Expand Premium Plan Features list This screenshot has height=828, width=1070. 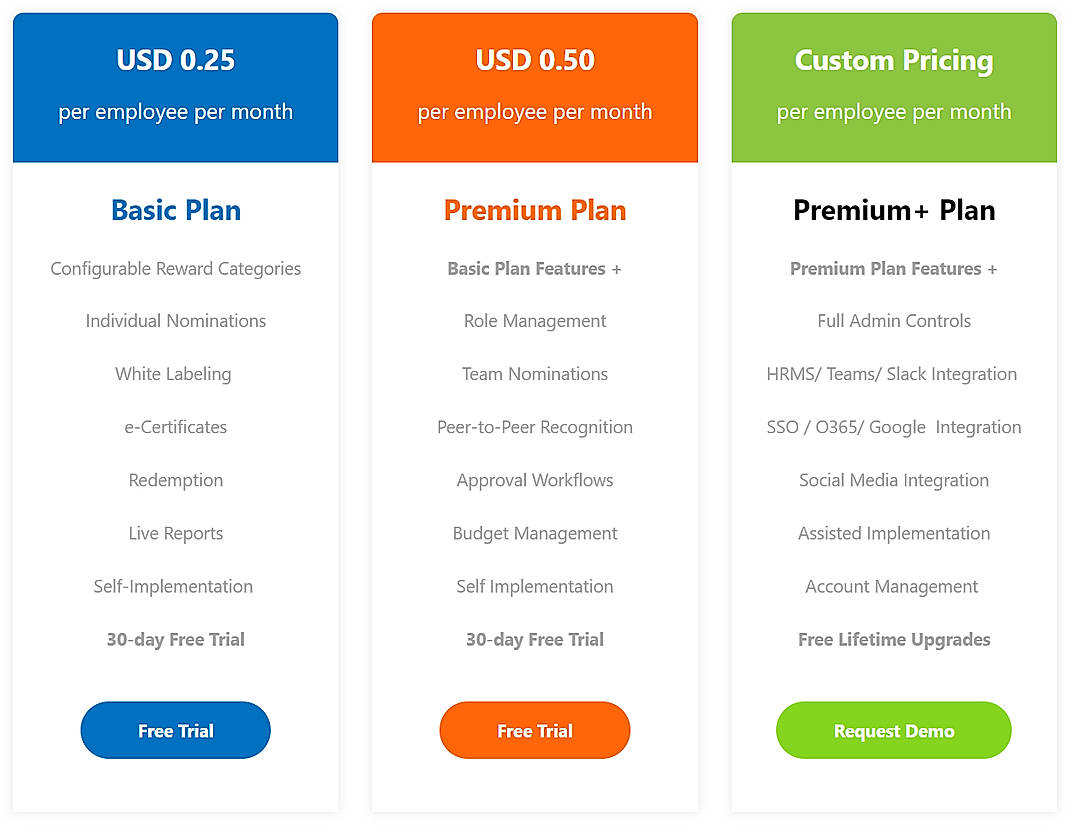[893, 268]
